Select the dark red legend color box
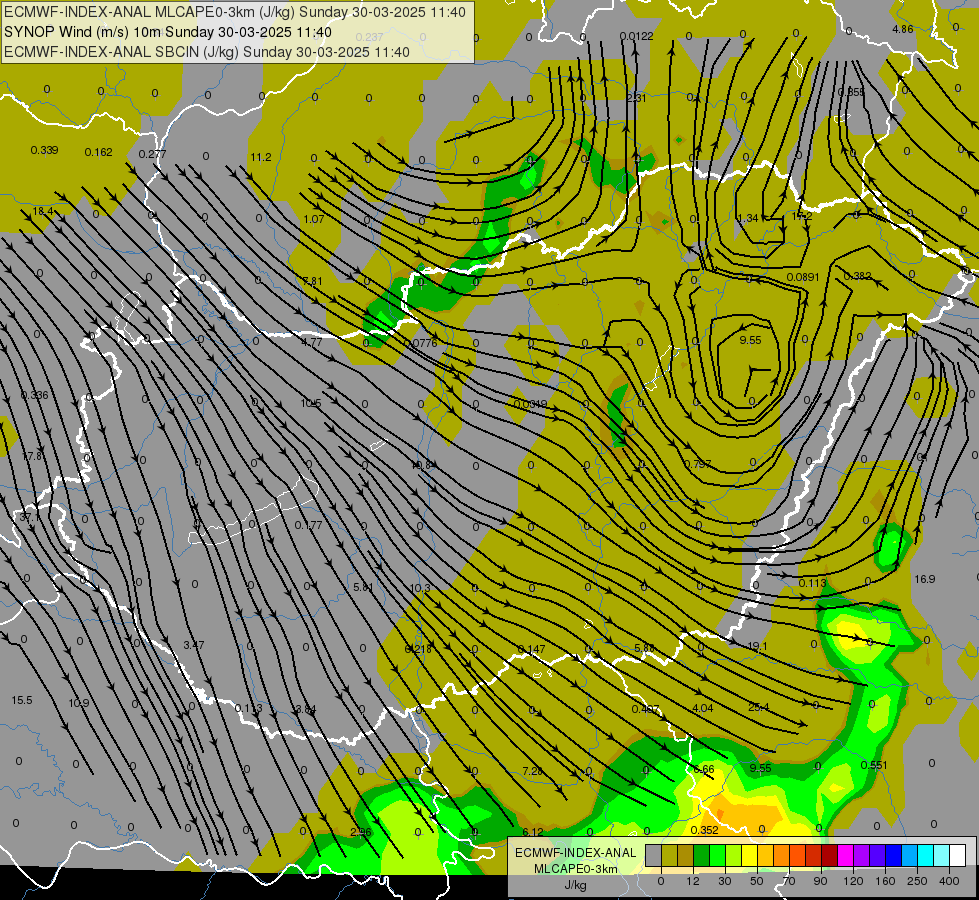Image resolution: width=979 pixels, height=900 pixels. [829, 855]
